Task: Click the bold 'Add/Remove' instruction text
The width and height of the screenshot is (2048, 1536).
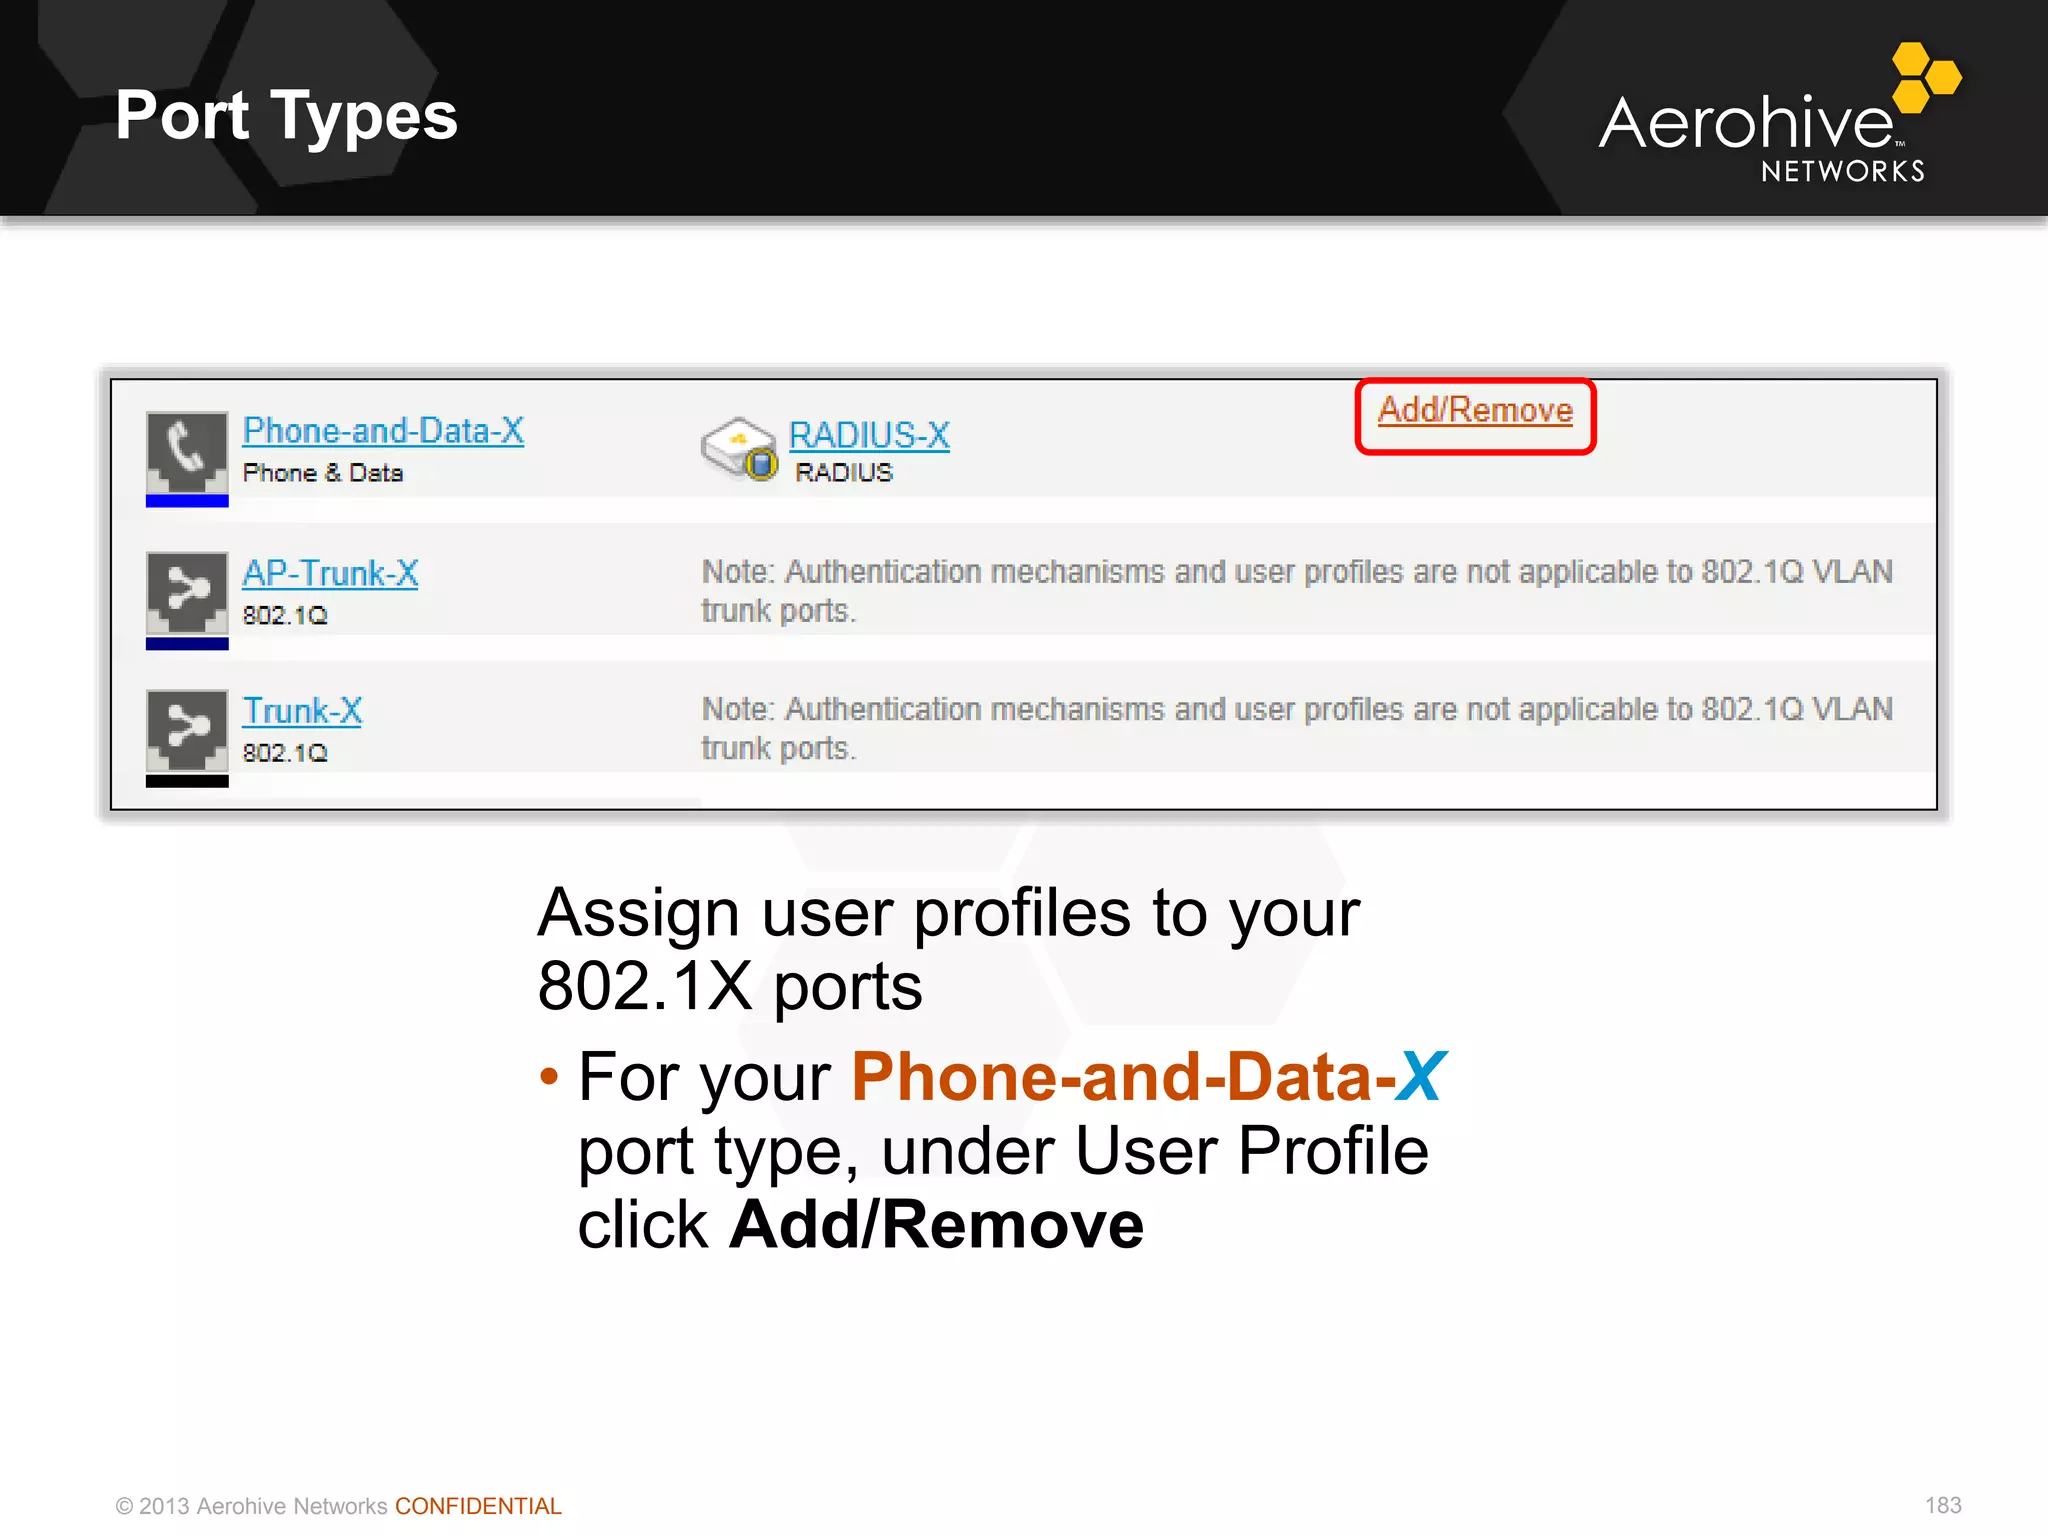Action: [x=936, y=1224]
